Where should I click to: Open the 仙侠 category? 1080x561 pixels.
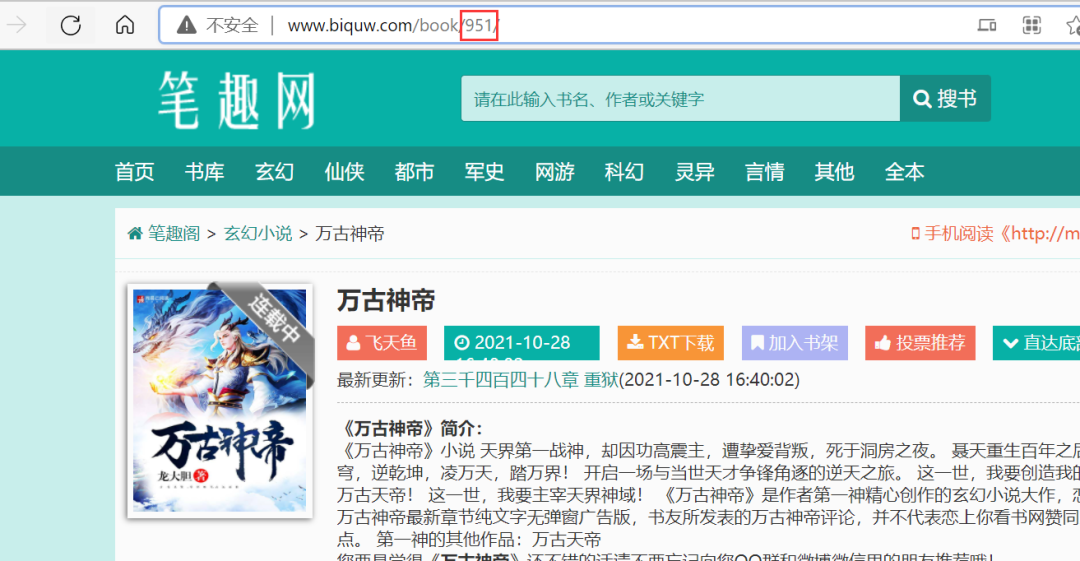coord(344,172)
